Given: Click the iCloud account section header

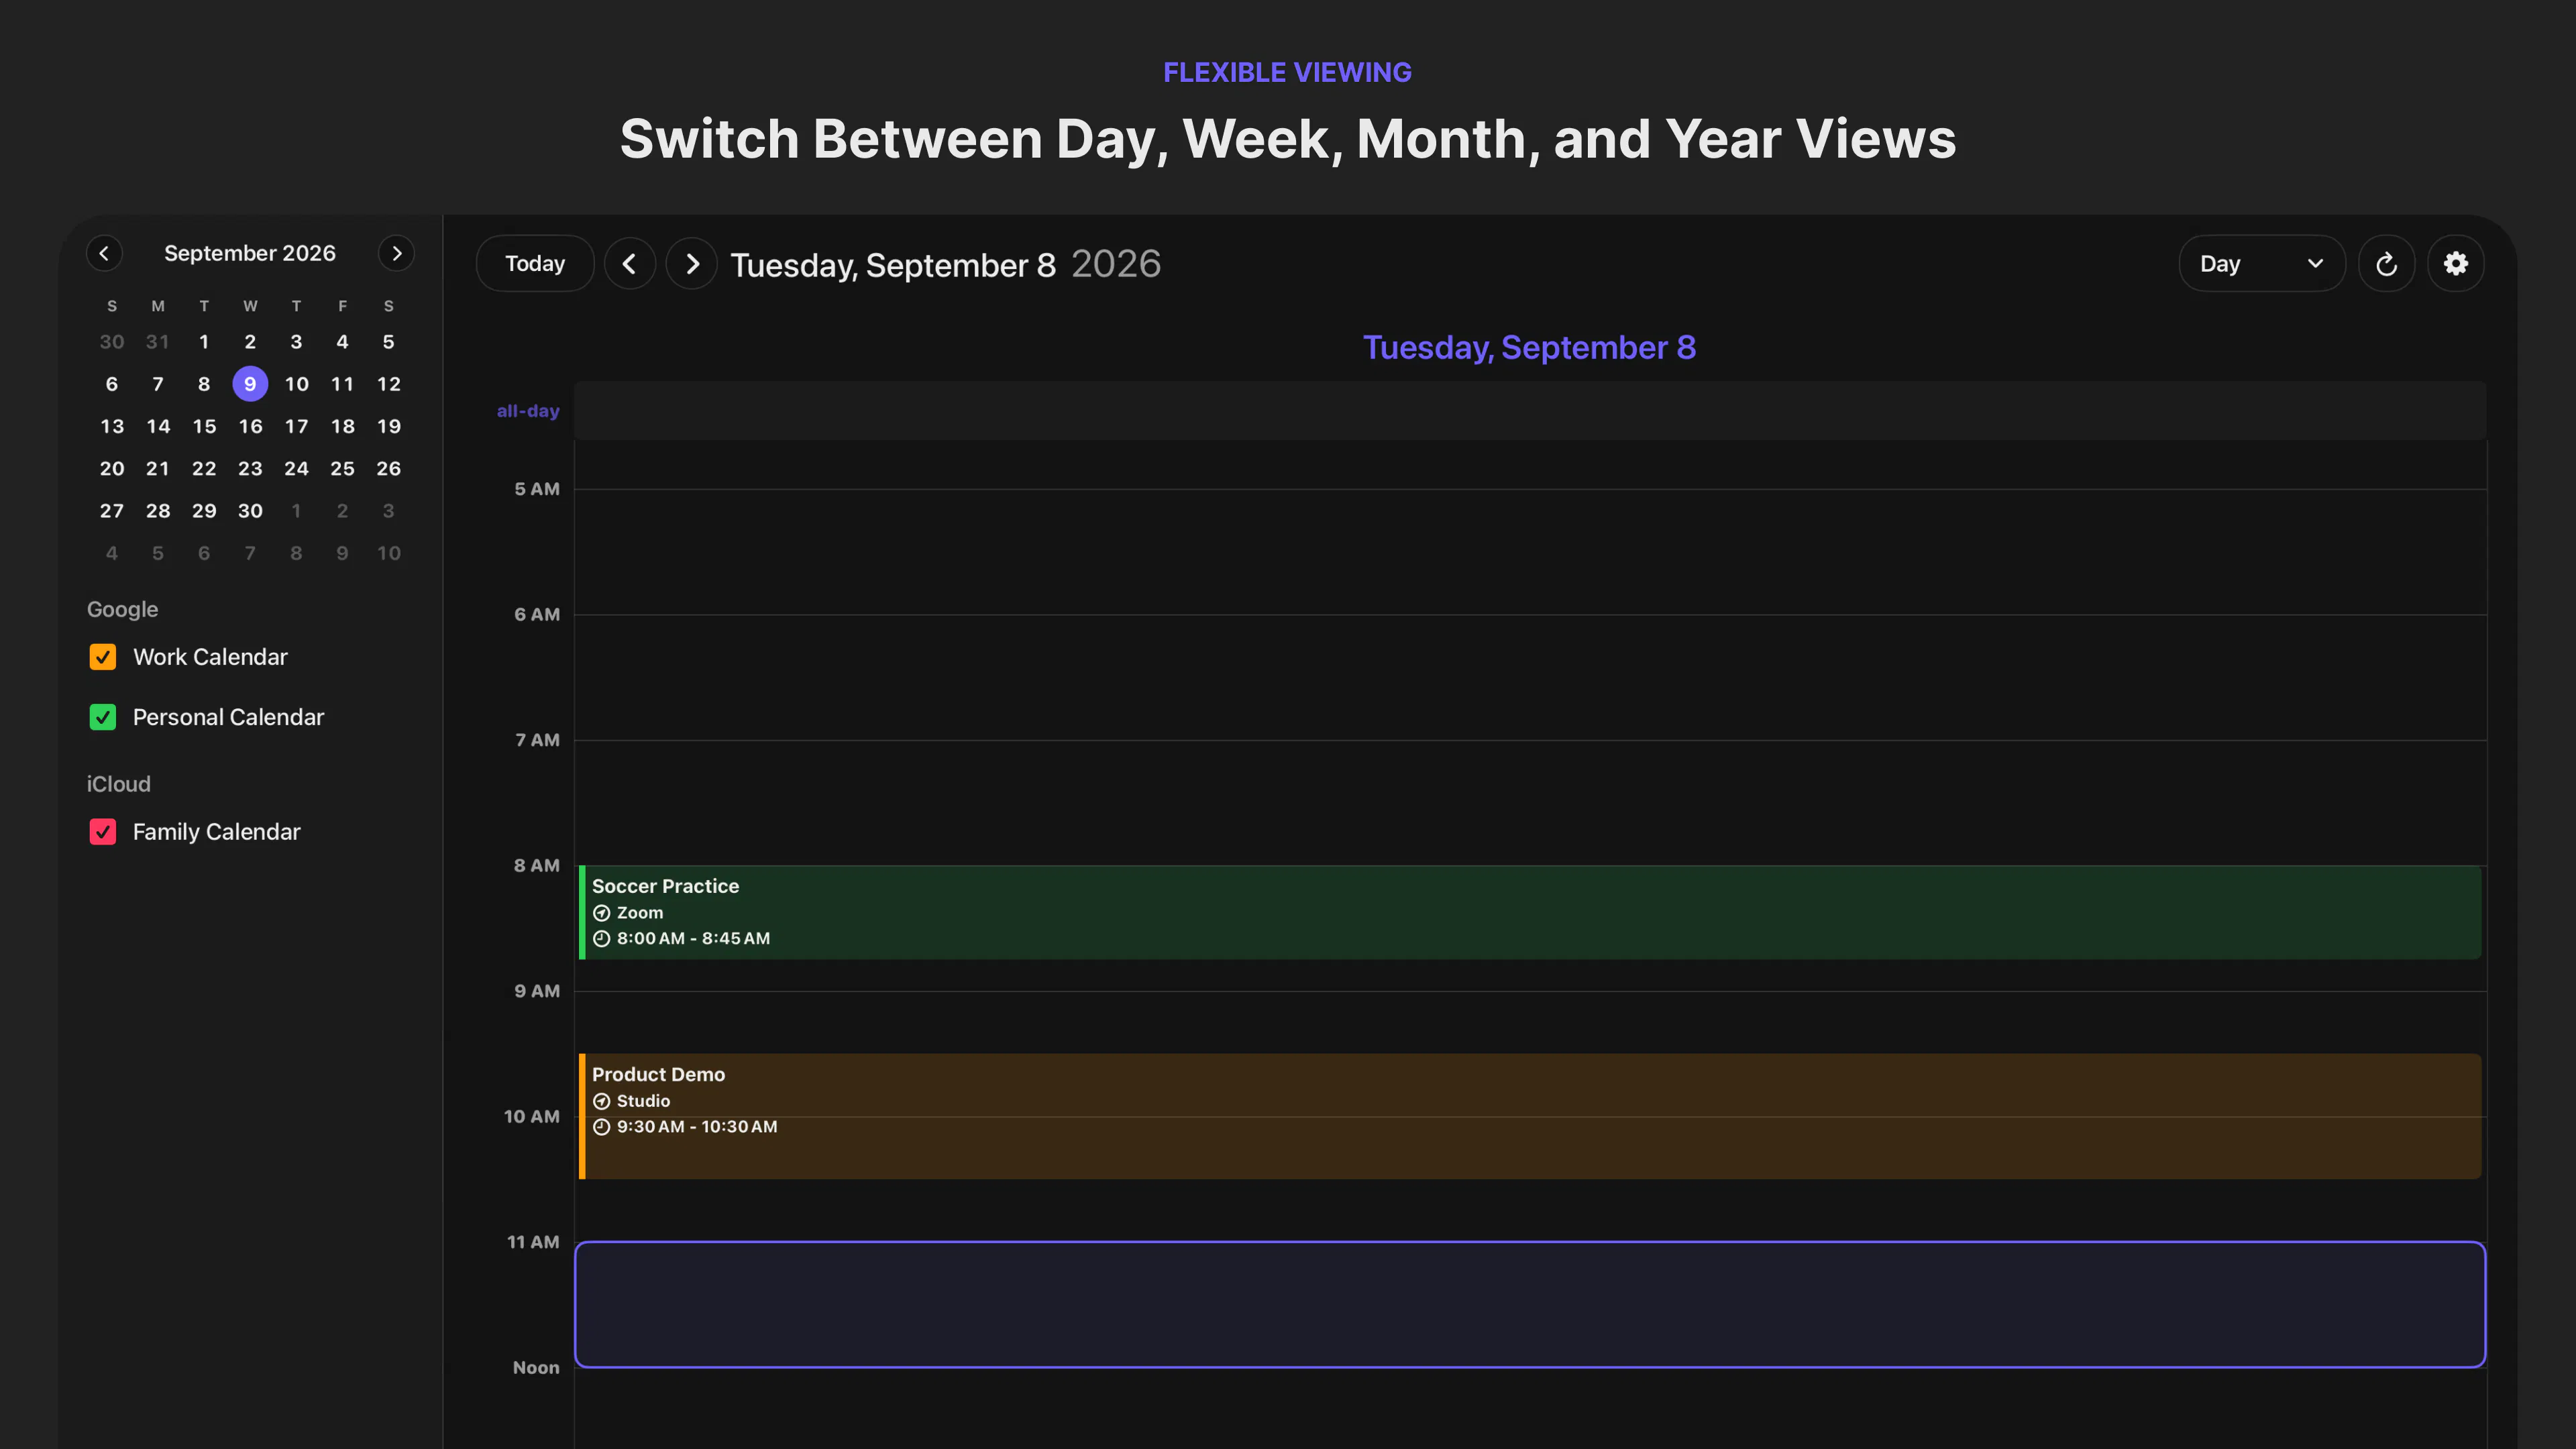Looking at the screenshot, I should 118,784.
